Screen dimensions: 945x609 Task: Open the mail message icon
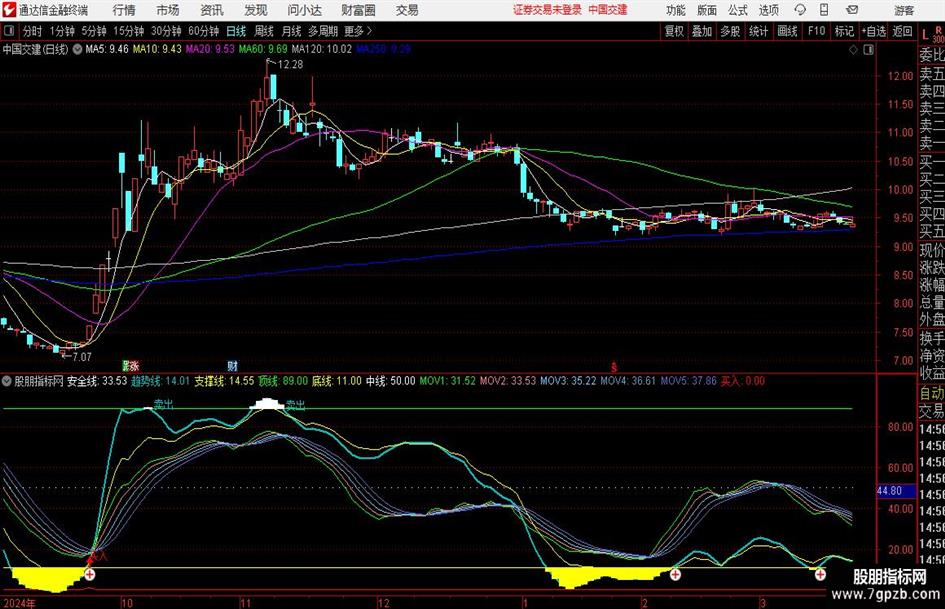[x=852, y=10]
